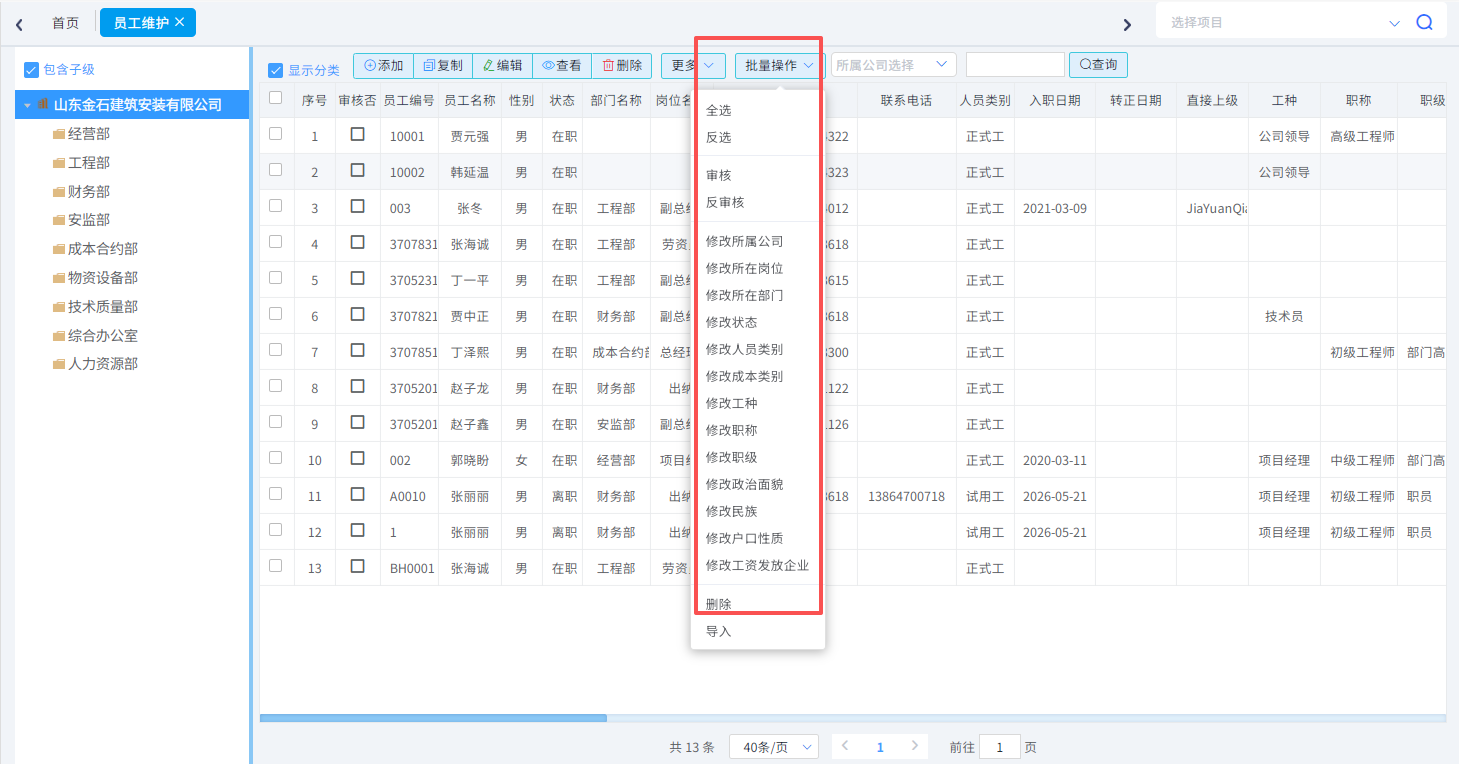Click the 查看 view toolbar button
This screenshot has height=764, width=1459.
(562, 66)
